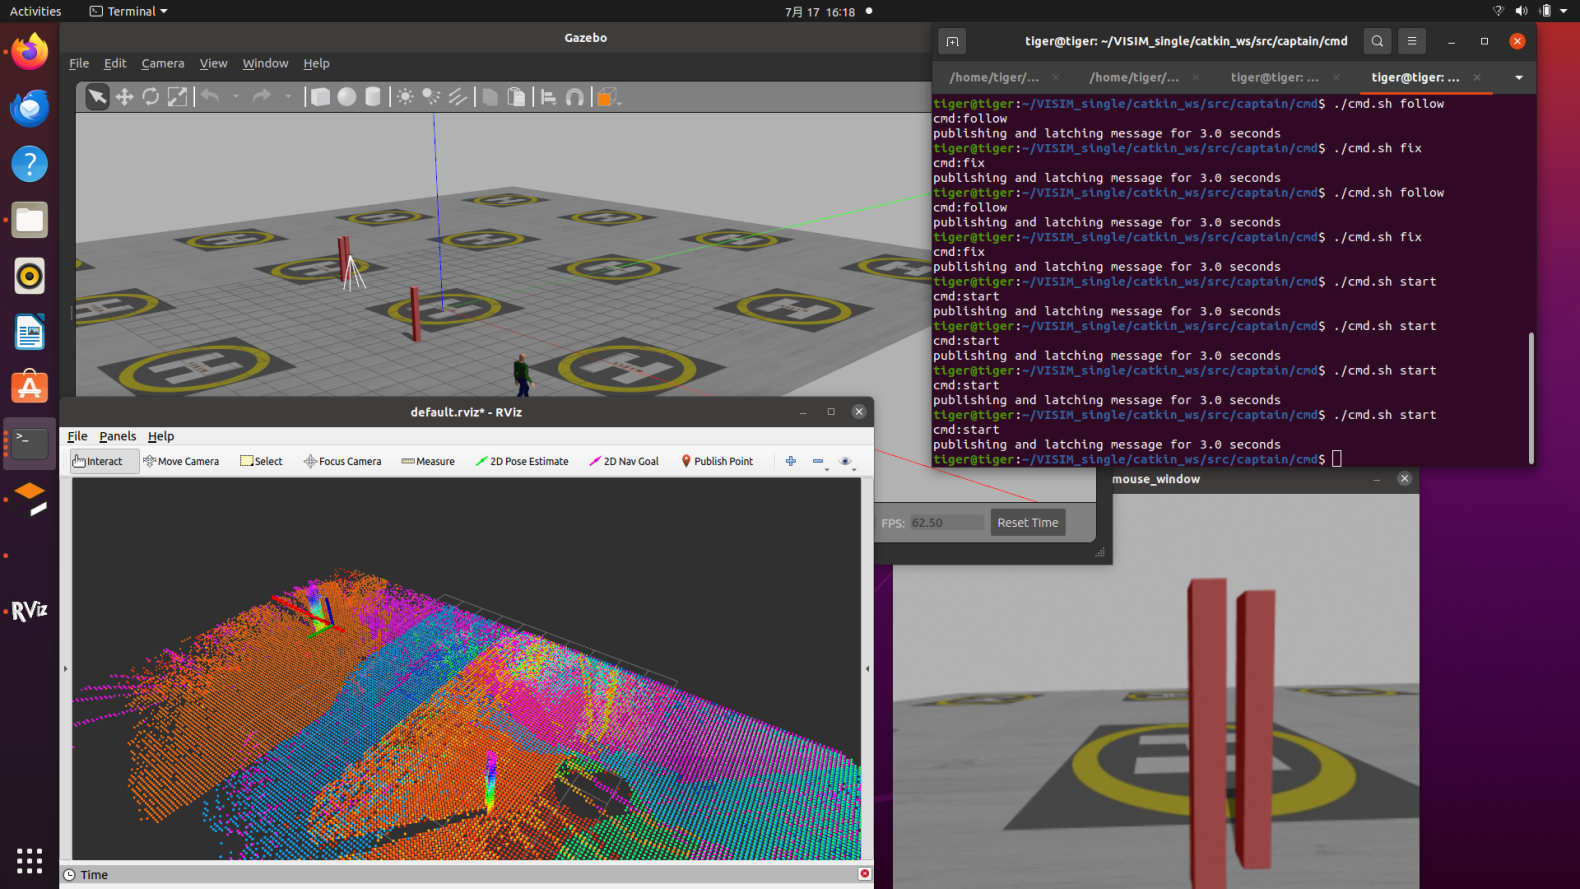Open the Camera menu in Gazebo
The image size is (1580, 889).
click(x=162, y=63)
